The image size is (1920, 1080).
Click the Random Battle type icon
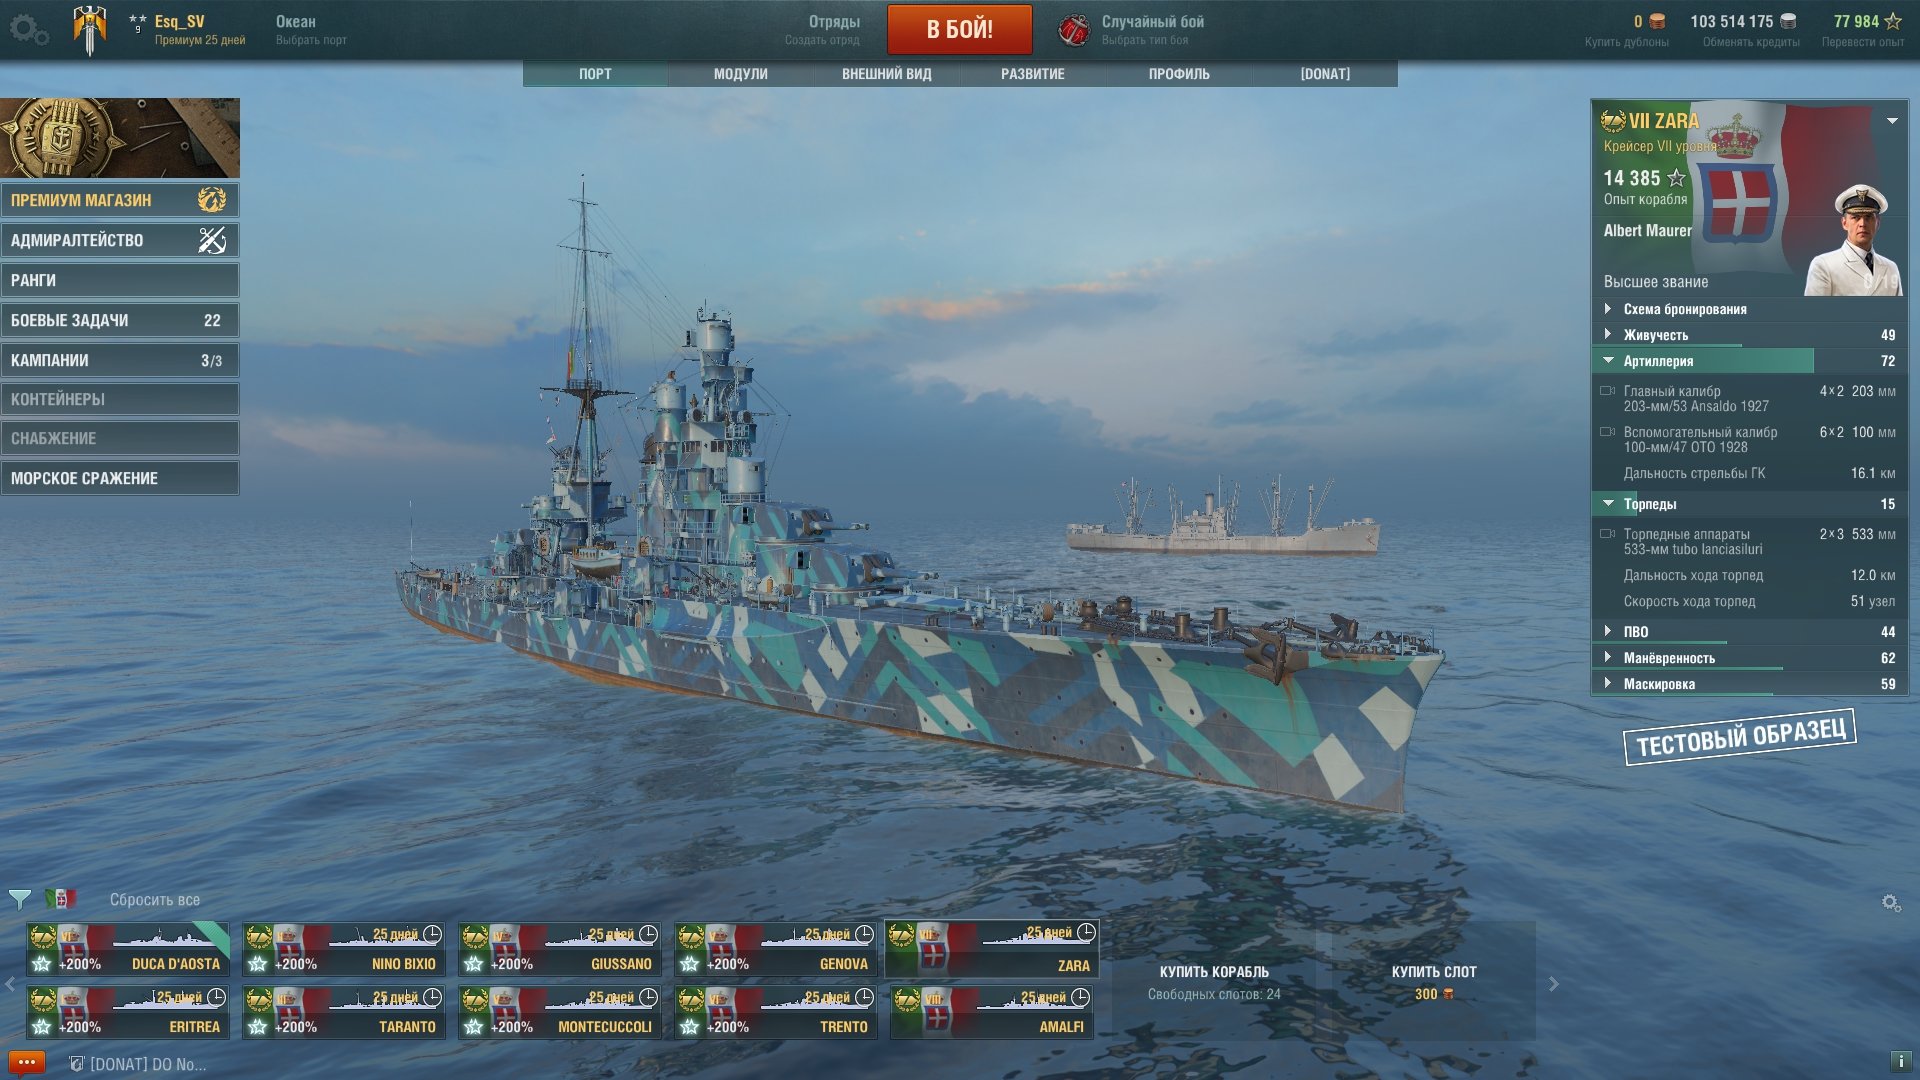pyautogui.click(x=1074, y=30)
